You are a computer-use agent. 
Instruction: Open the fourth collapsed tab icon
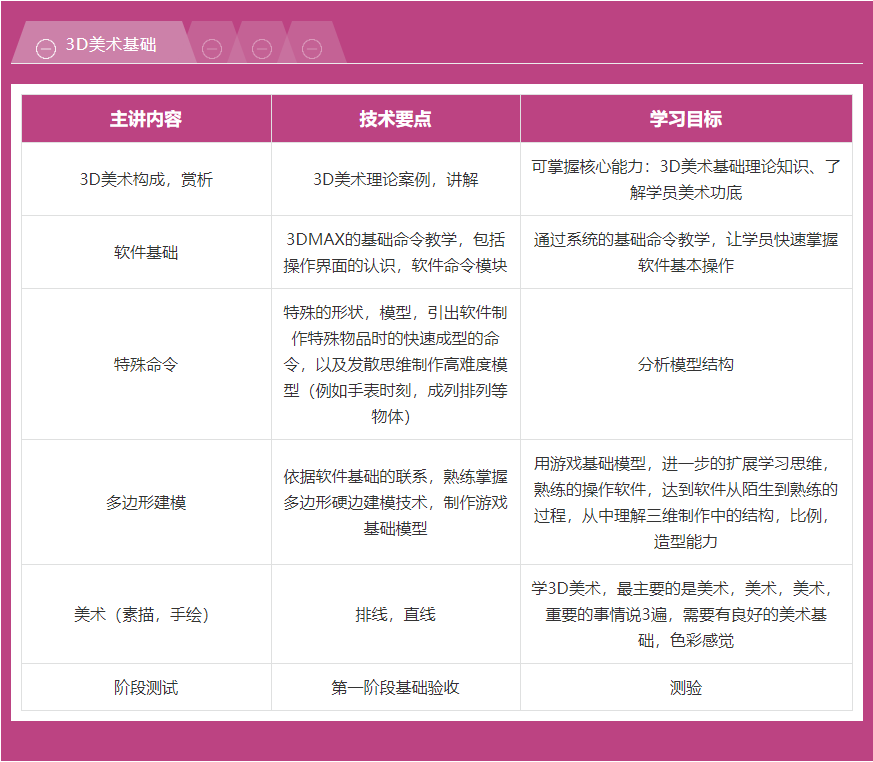pos(311,48)
